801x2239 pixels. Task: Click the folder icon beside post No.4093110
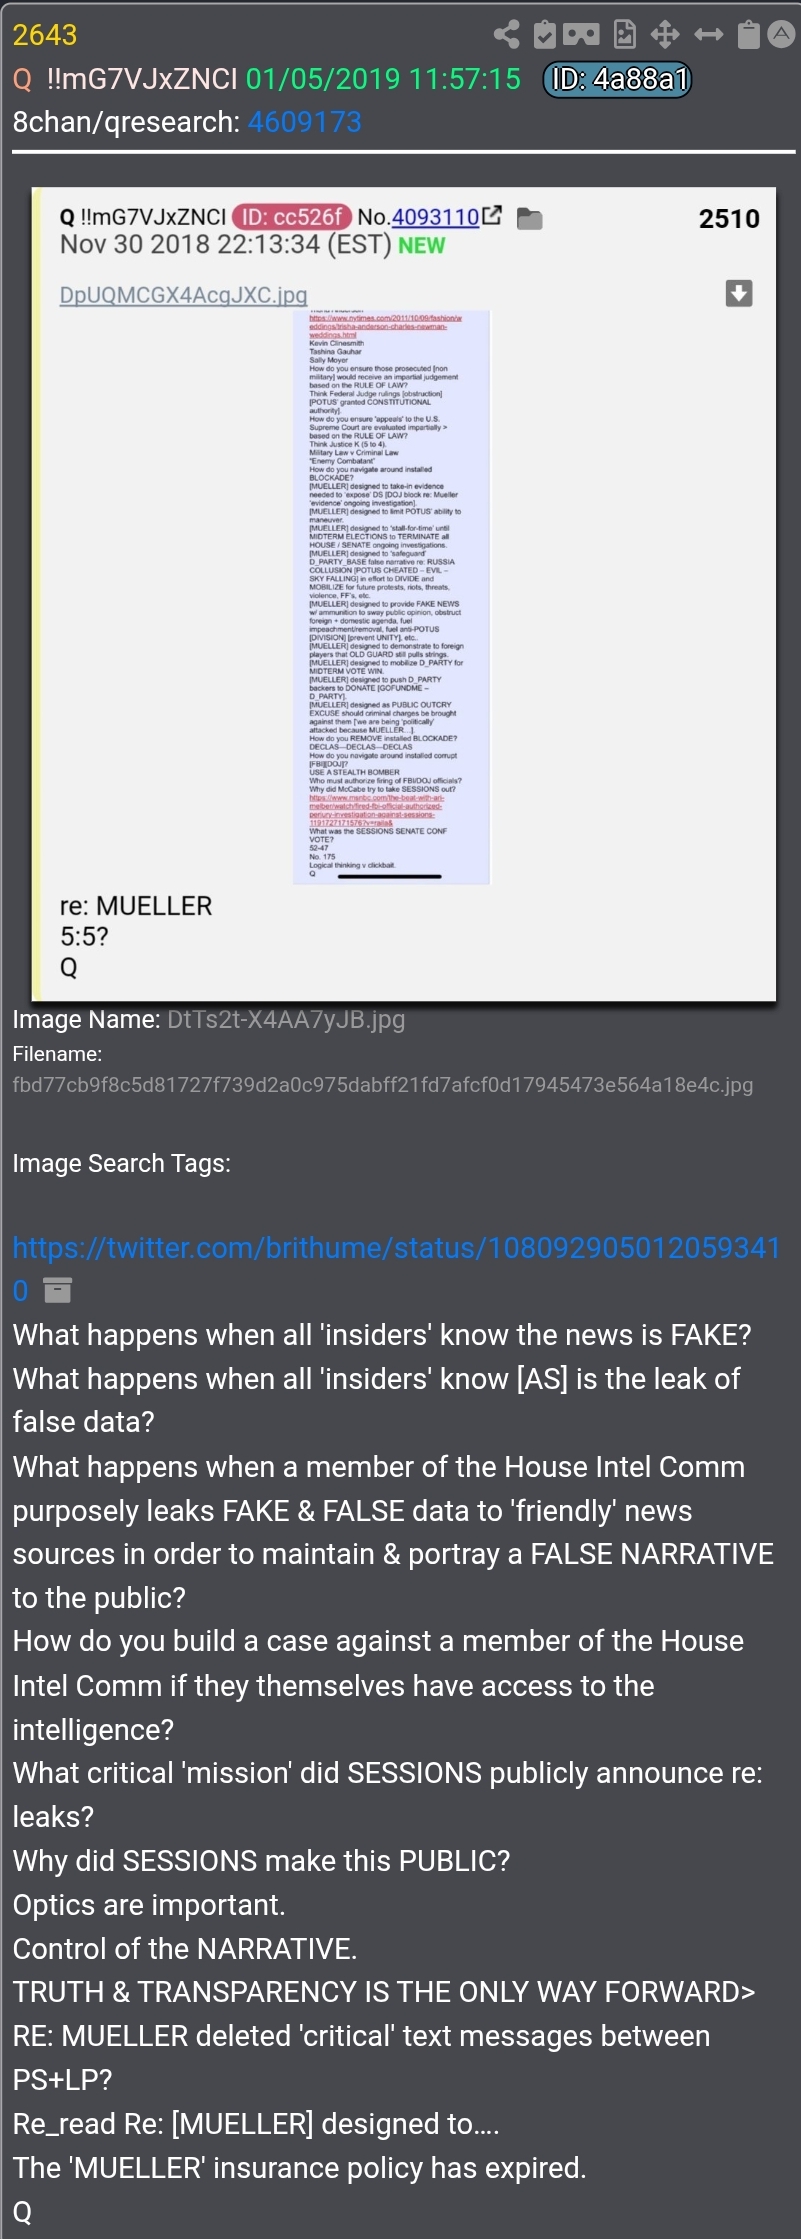[529, 218]
